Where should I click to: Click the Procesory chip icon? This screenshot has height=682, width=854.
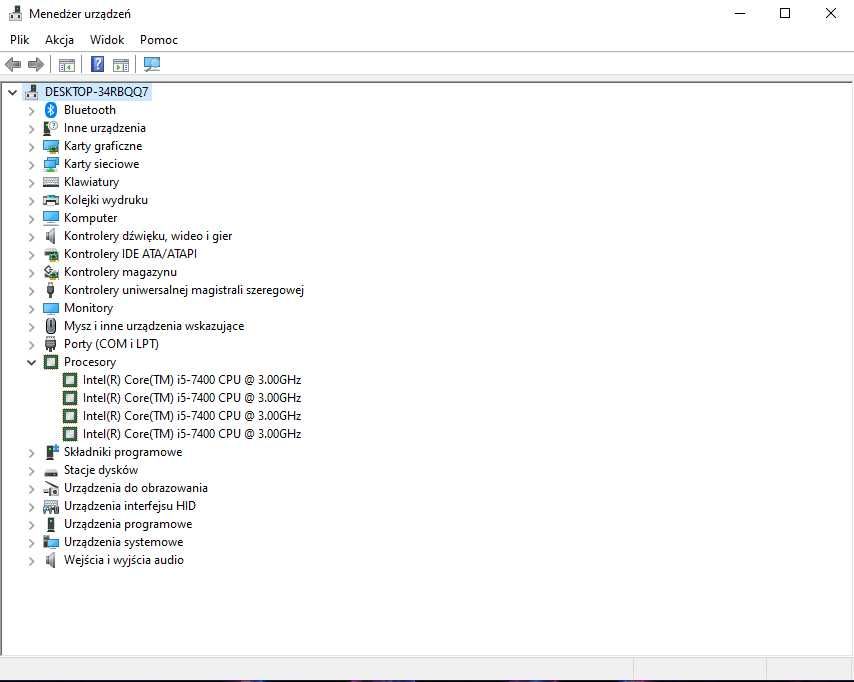pos(51,362)
